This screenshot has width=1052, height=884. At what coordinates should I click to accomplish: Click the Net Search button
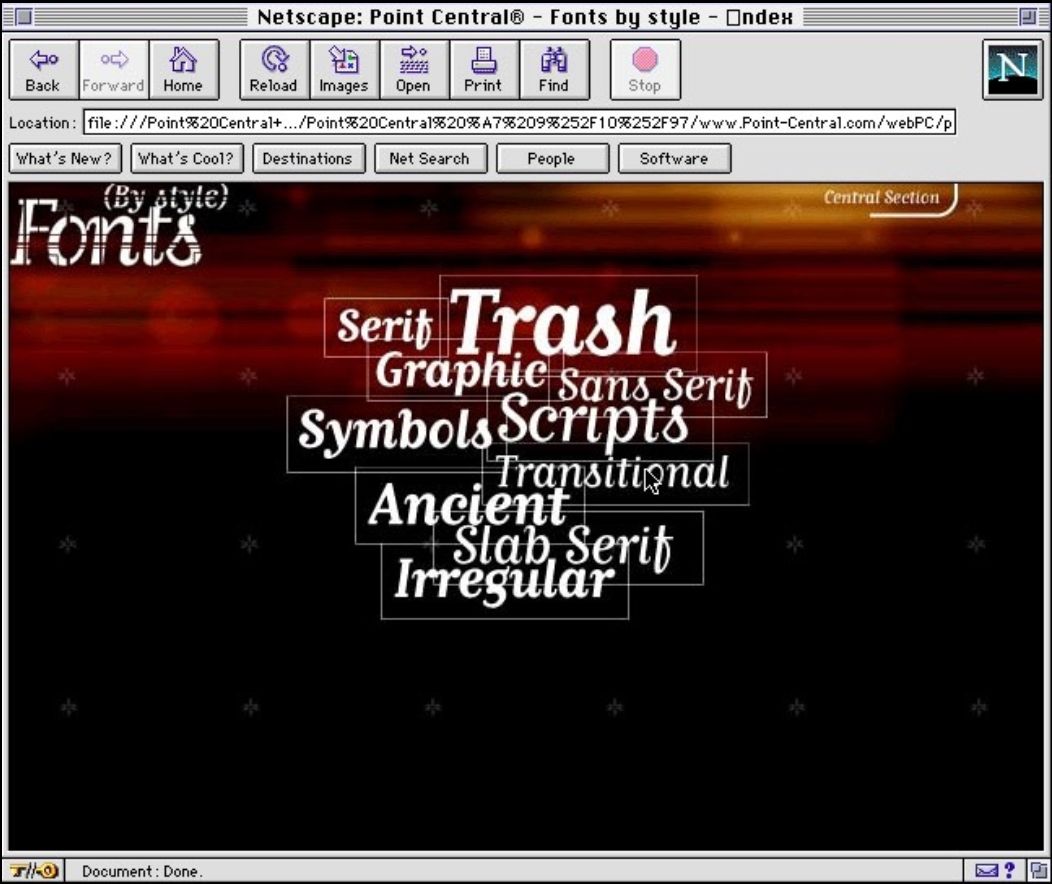tap(430, 159)
